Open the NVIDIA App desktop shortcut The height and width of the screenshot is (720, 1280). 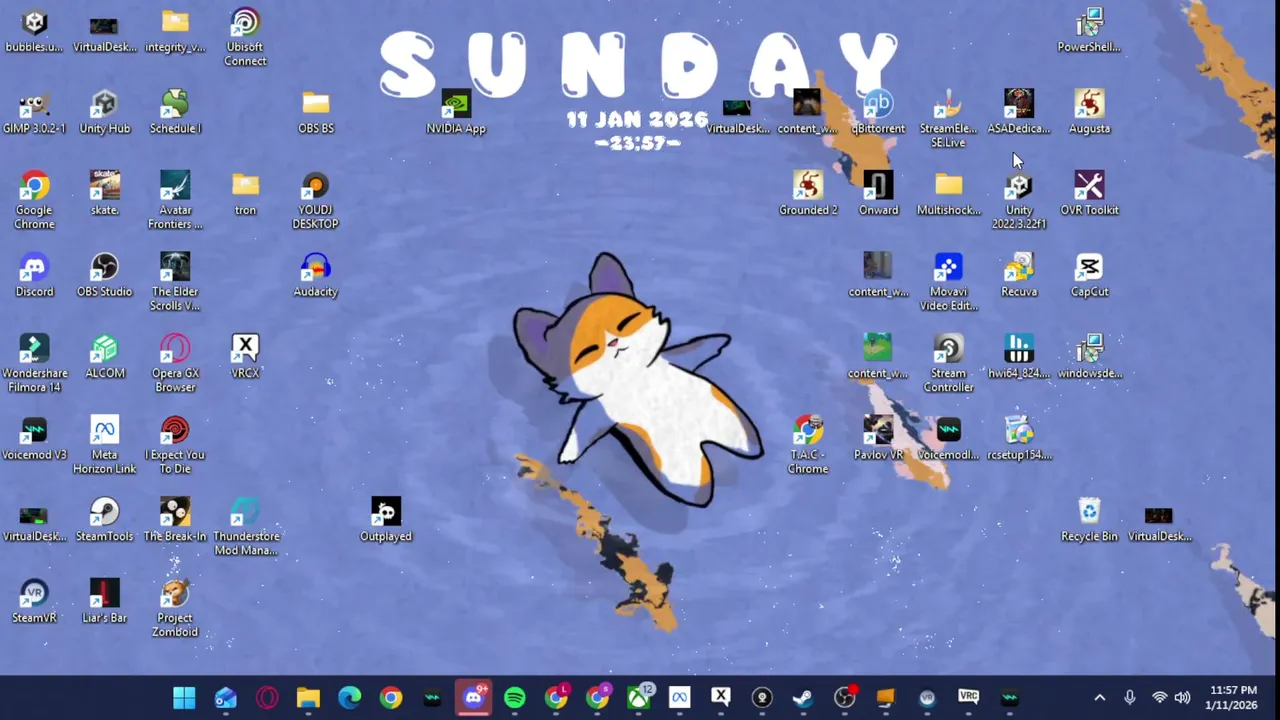point(456,112)
